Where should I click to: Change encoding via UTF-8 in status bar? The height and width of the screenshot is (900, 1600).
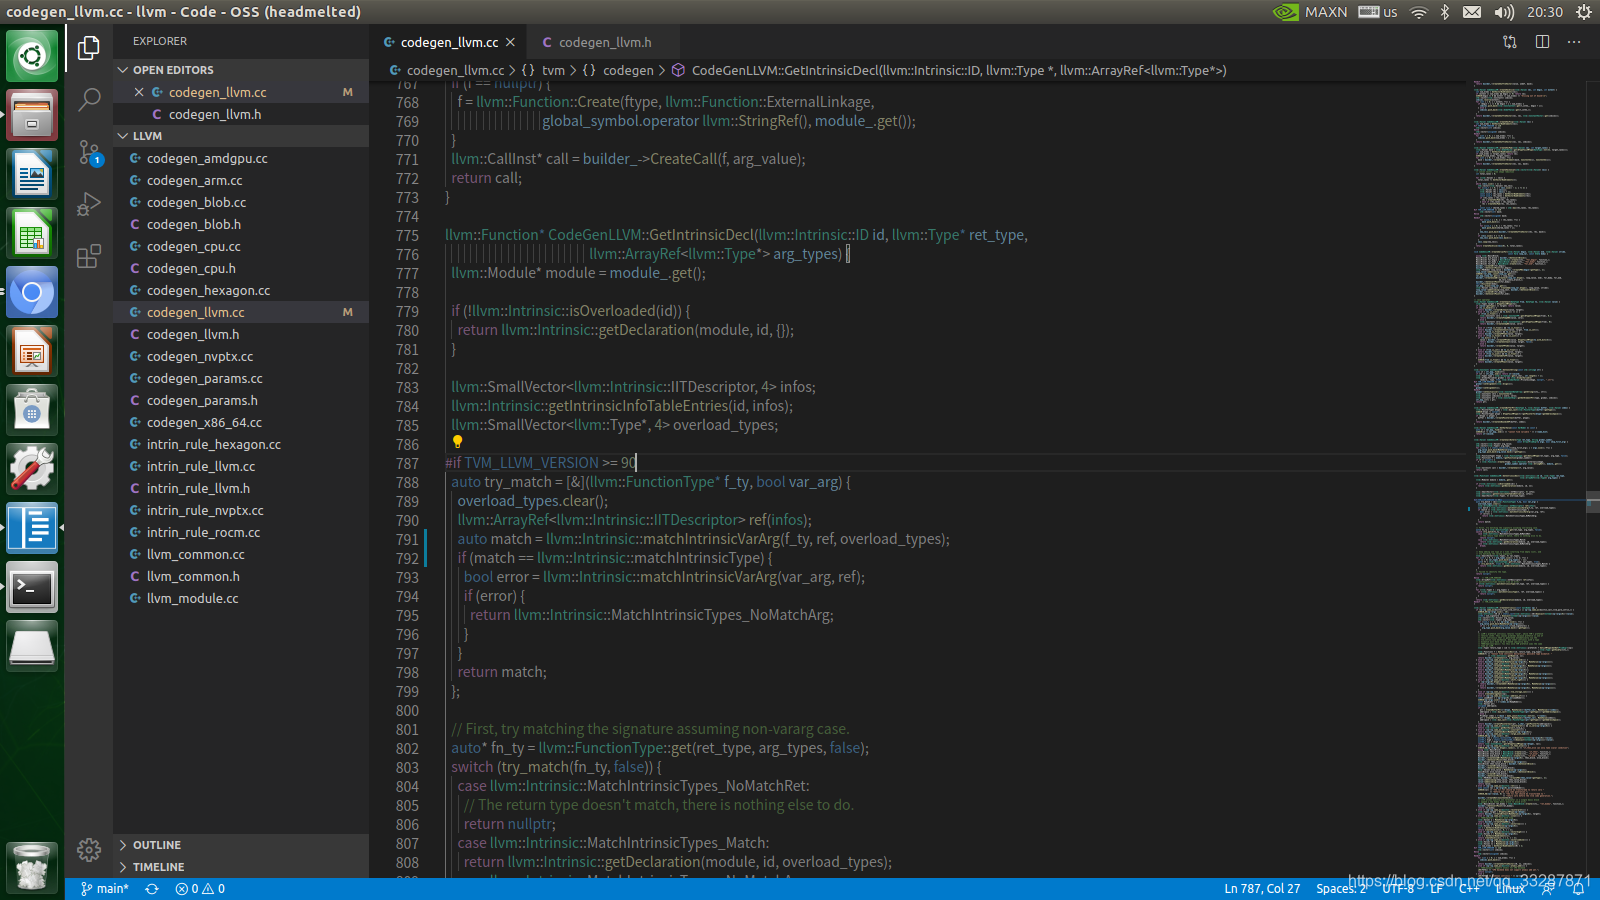point(1398,889)
